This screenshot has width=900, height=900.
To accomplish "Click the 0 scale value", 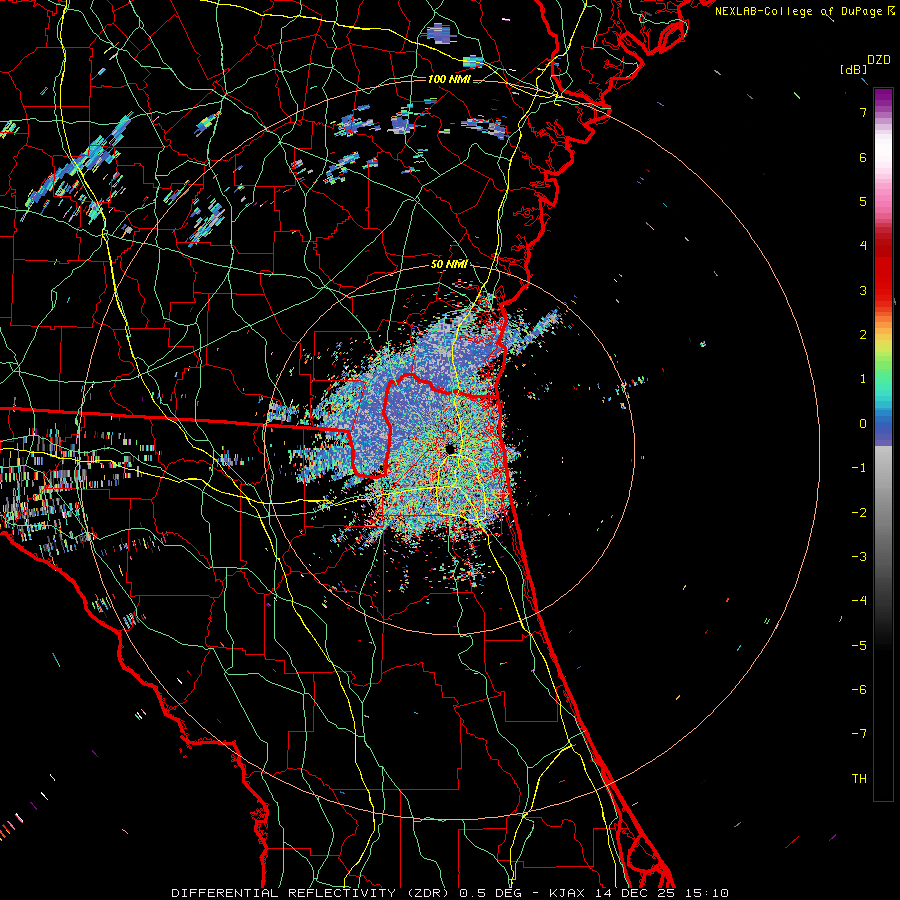I will click(x=863, y=424).
